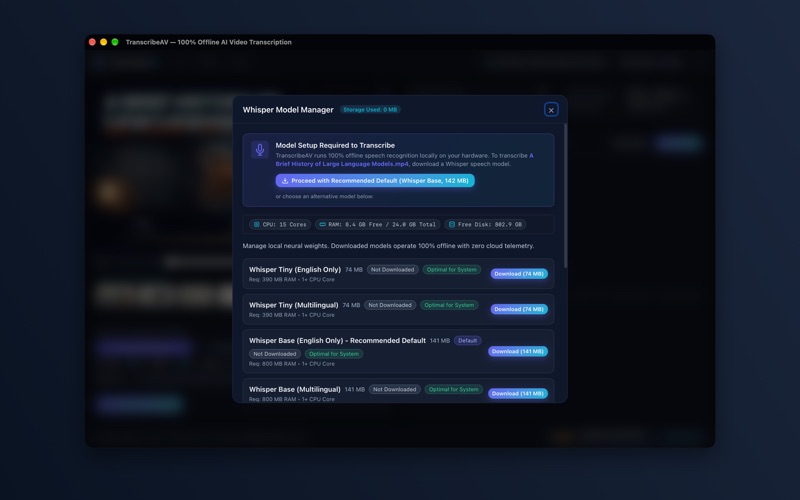Click Not Downloaded badge for Base Multilingual
Image resolution: width=800 pixels, height=500 pixels.
point(394,389)
